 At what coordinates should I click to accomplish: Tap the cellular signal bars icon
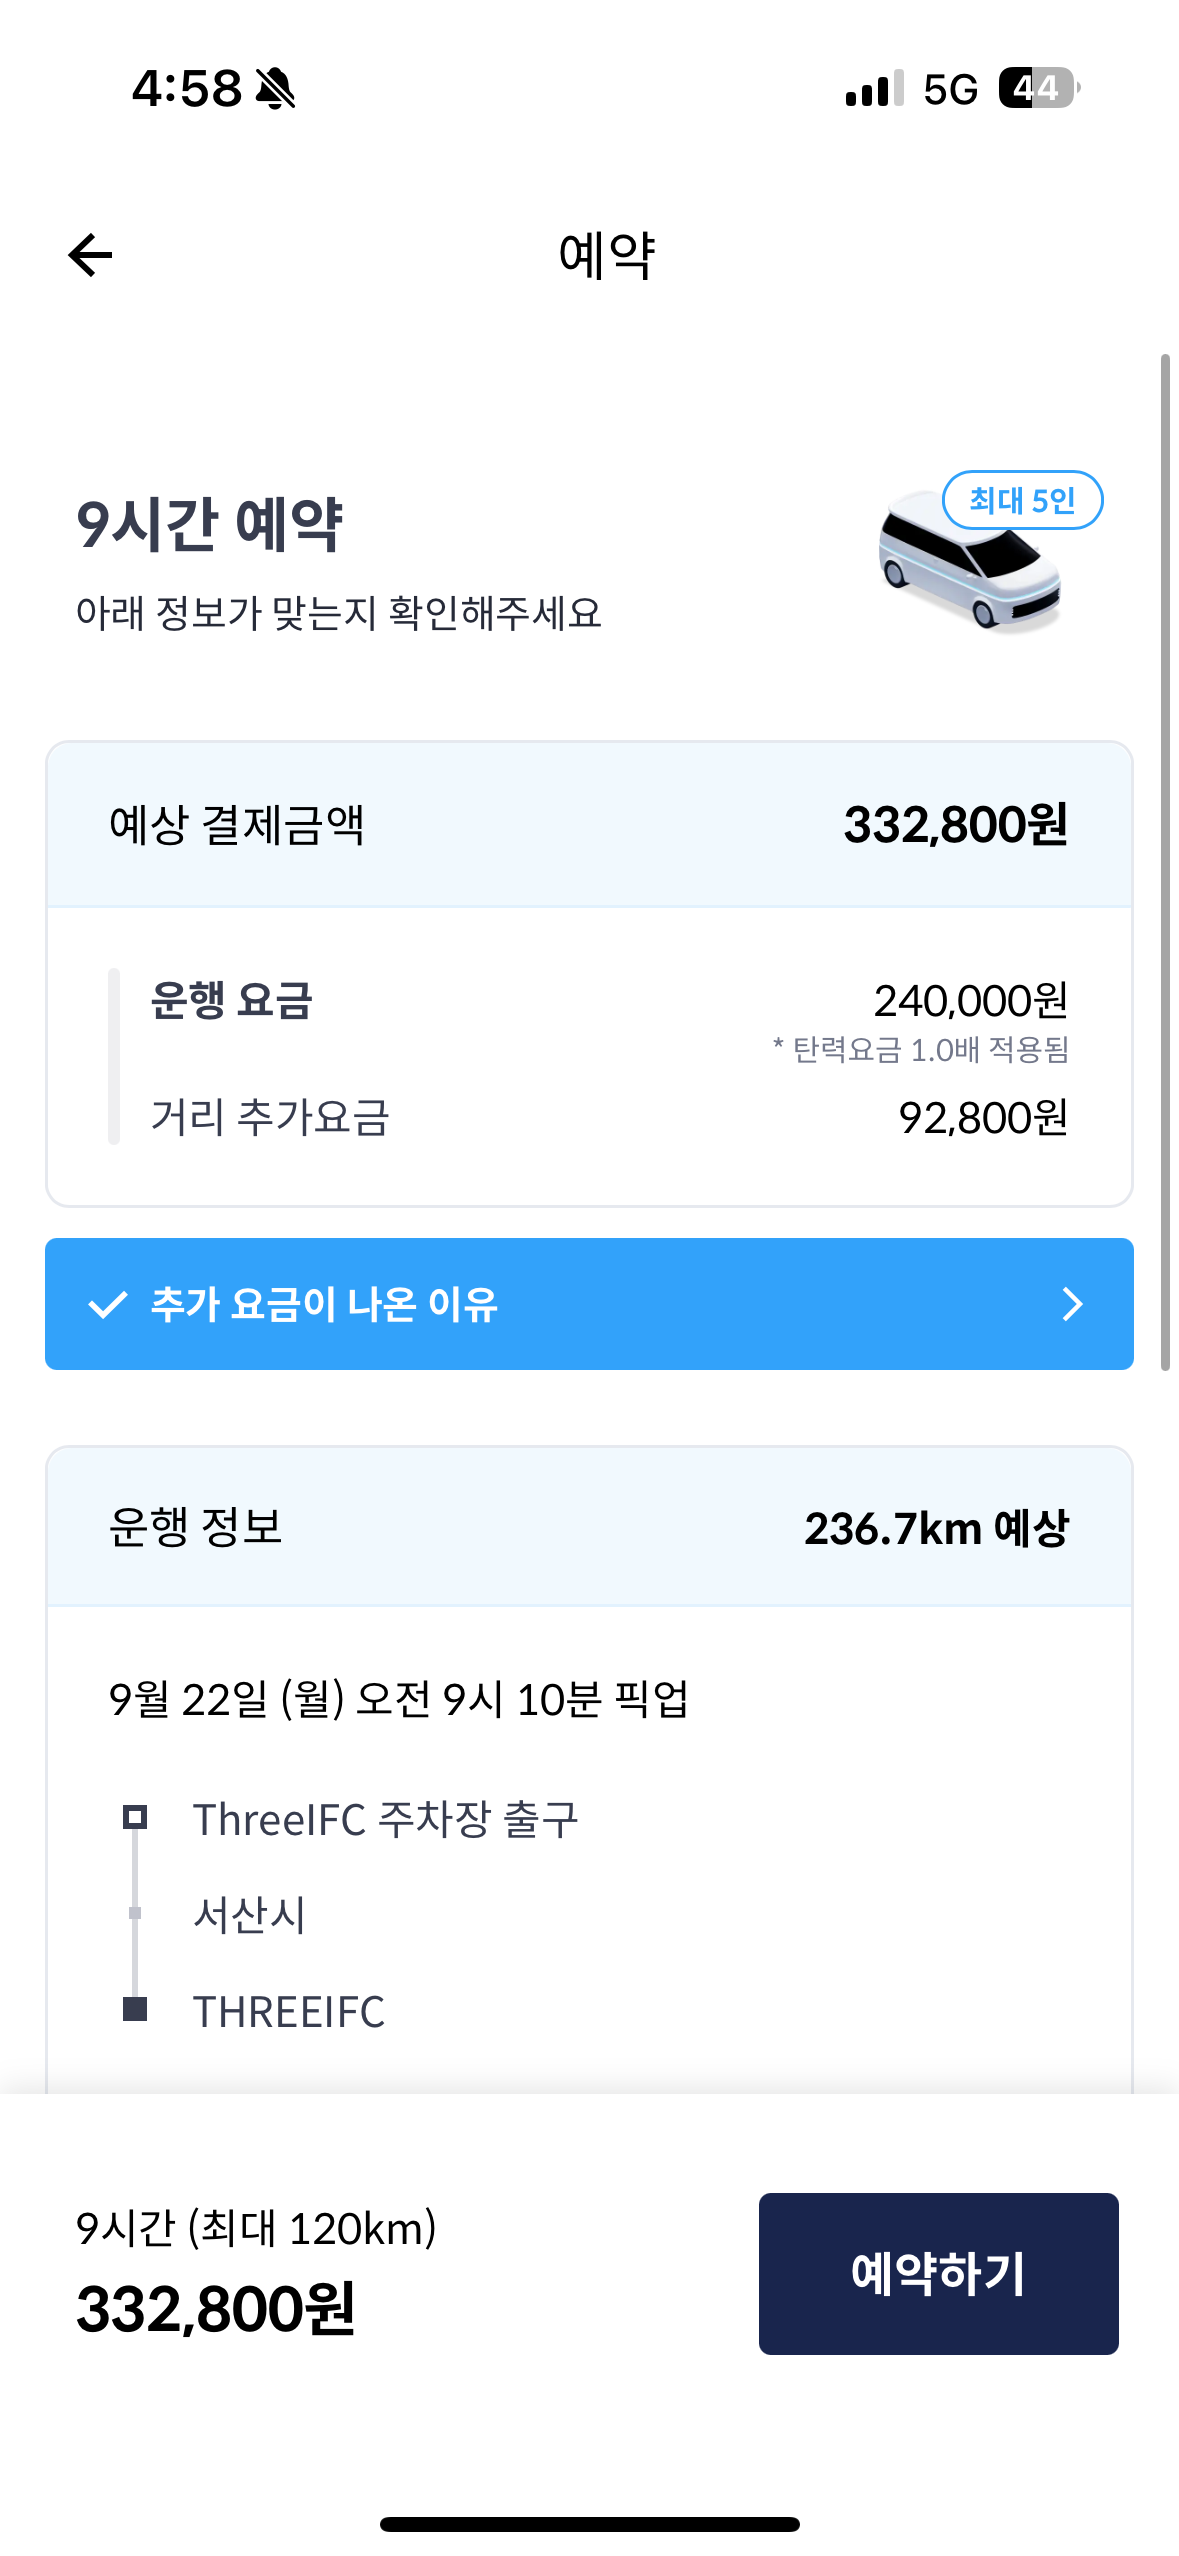874,88
